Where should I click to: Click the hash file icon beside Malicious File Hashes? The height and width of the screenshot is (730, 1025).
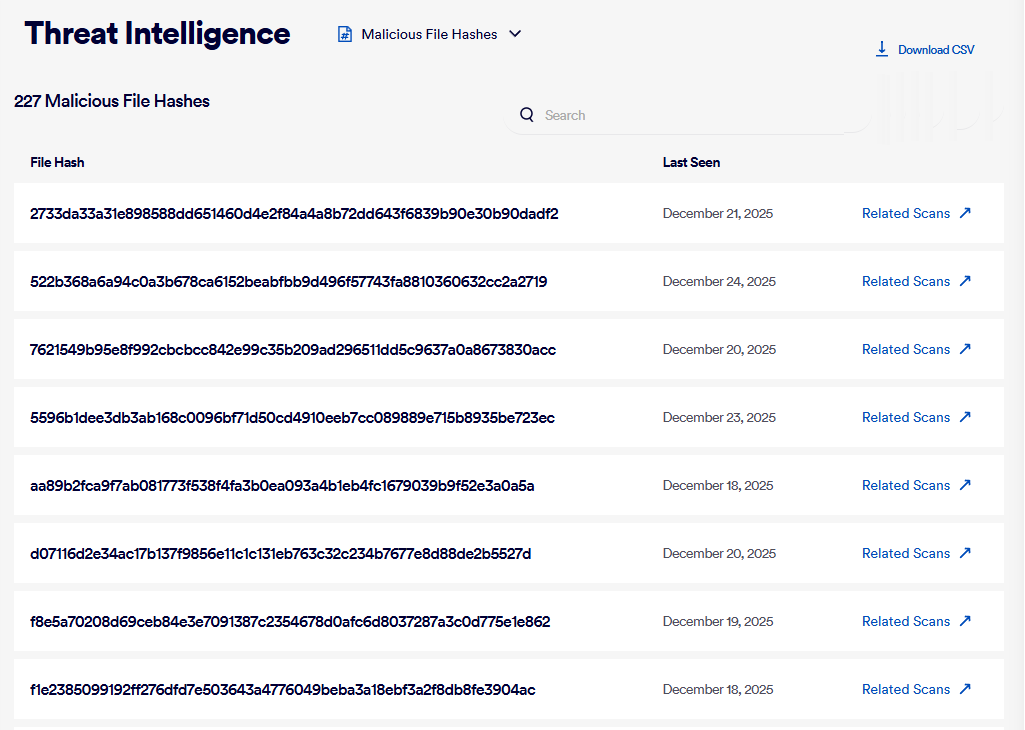(x=345, y=34)
